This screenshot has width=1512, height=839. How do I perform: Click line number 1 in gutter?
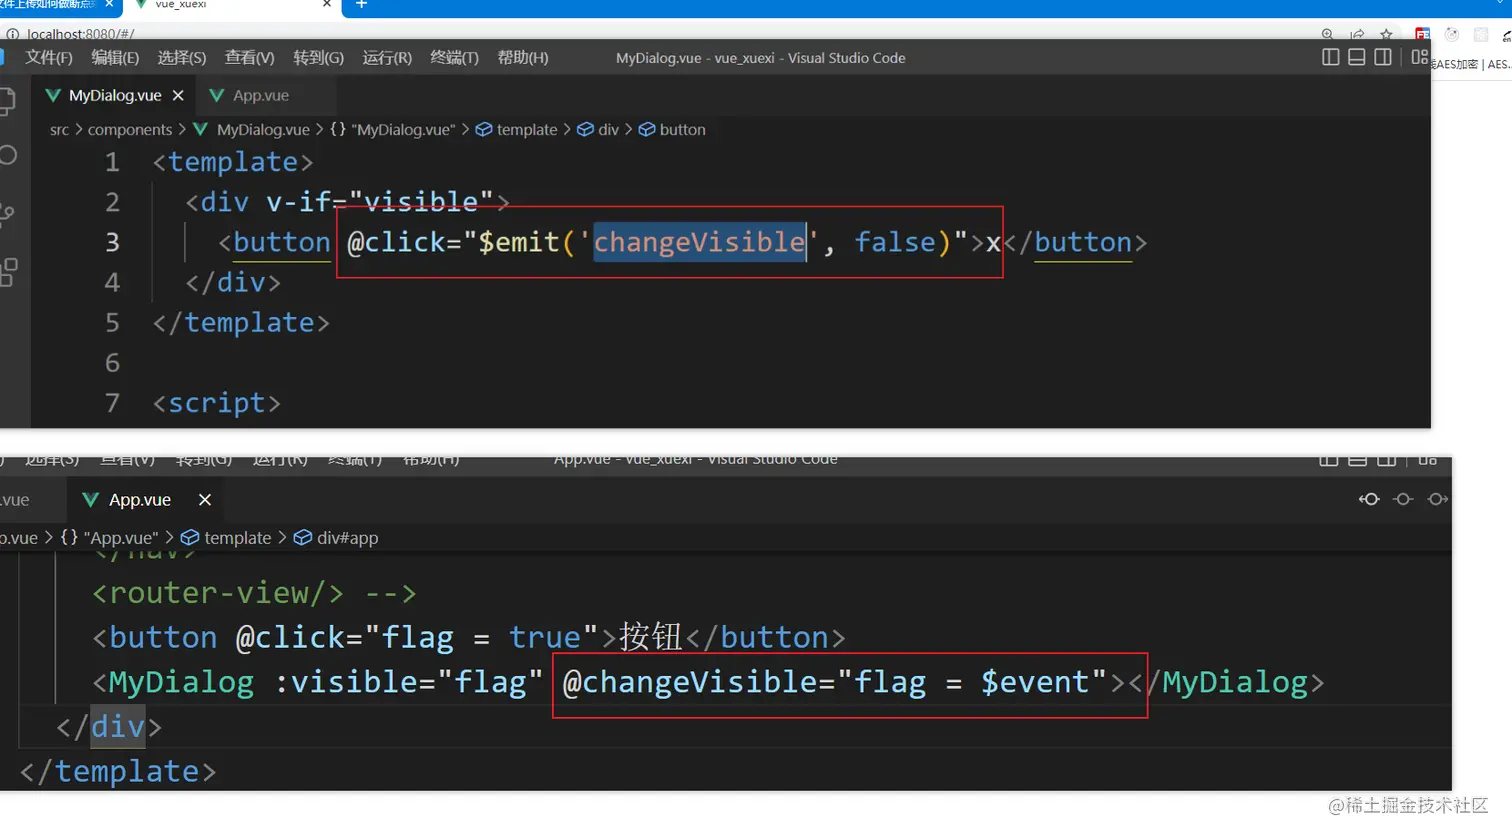[112, 162]
